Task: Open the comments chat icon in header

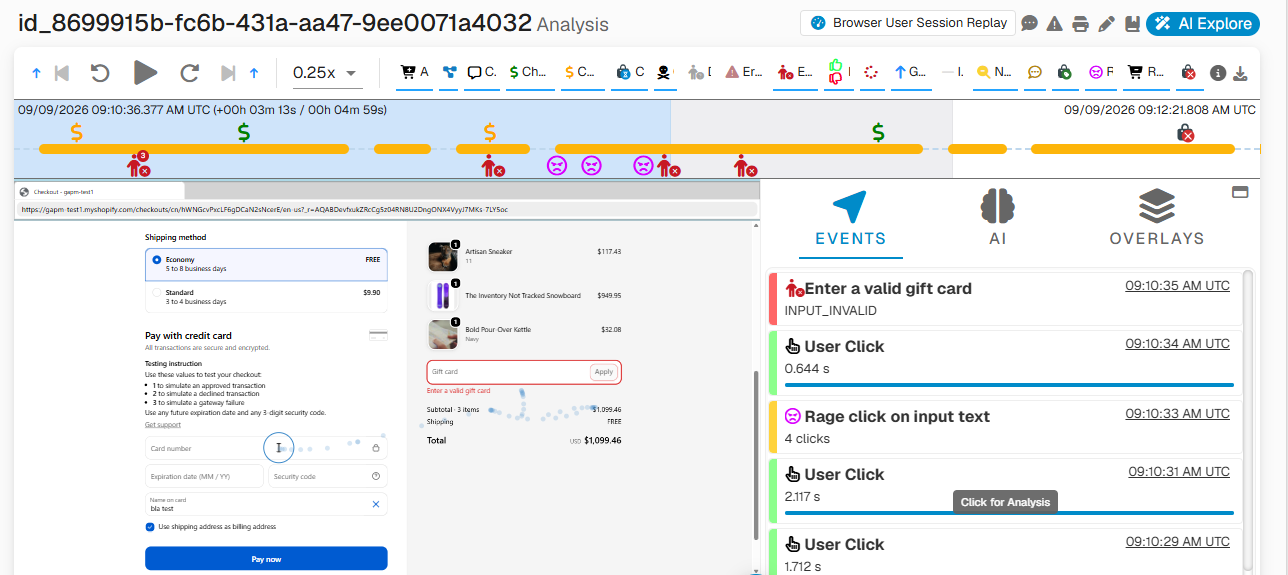Action: point(1029,24)
